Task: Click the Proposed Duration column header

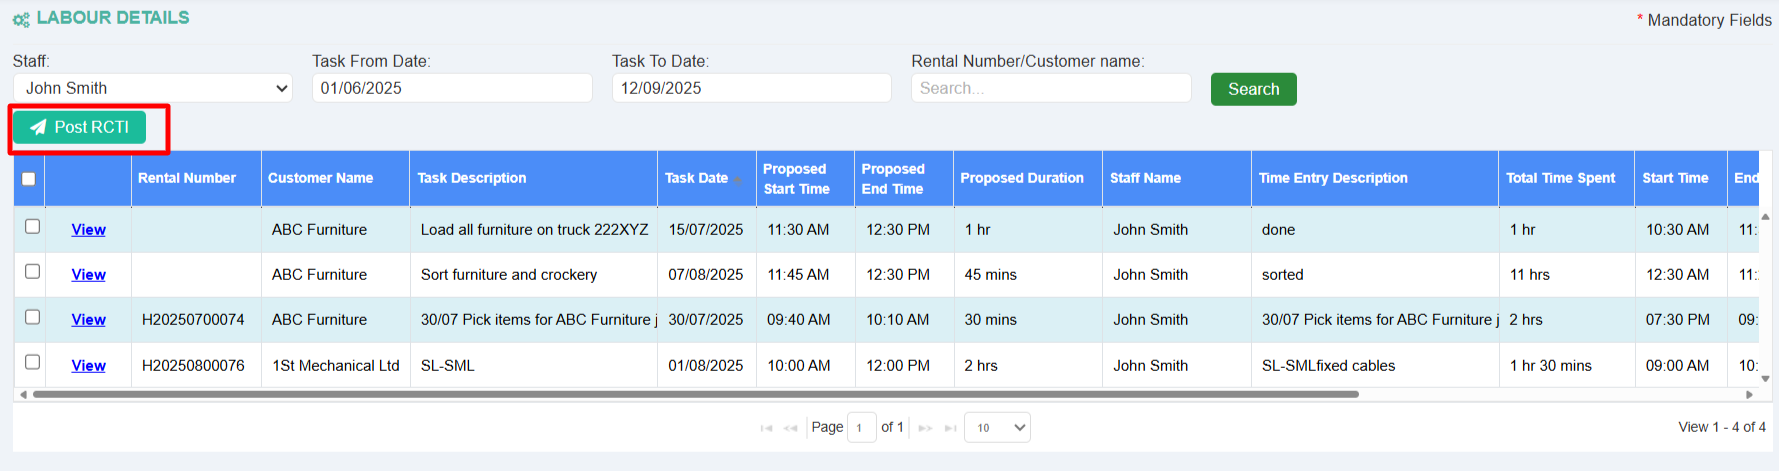Action: point(1021,178)
